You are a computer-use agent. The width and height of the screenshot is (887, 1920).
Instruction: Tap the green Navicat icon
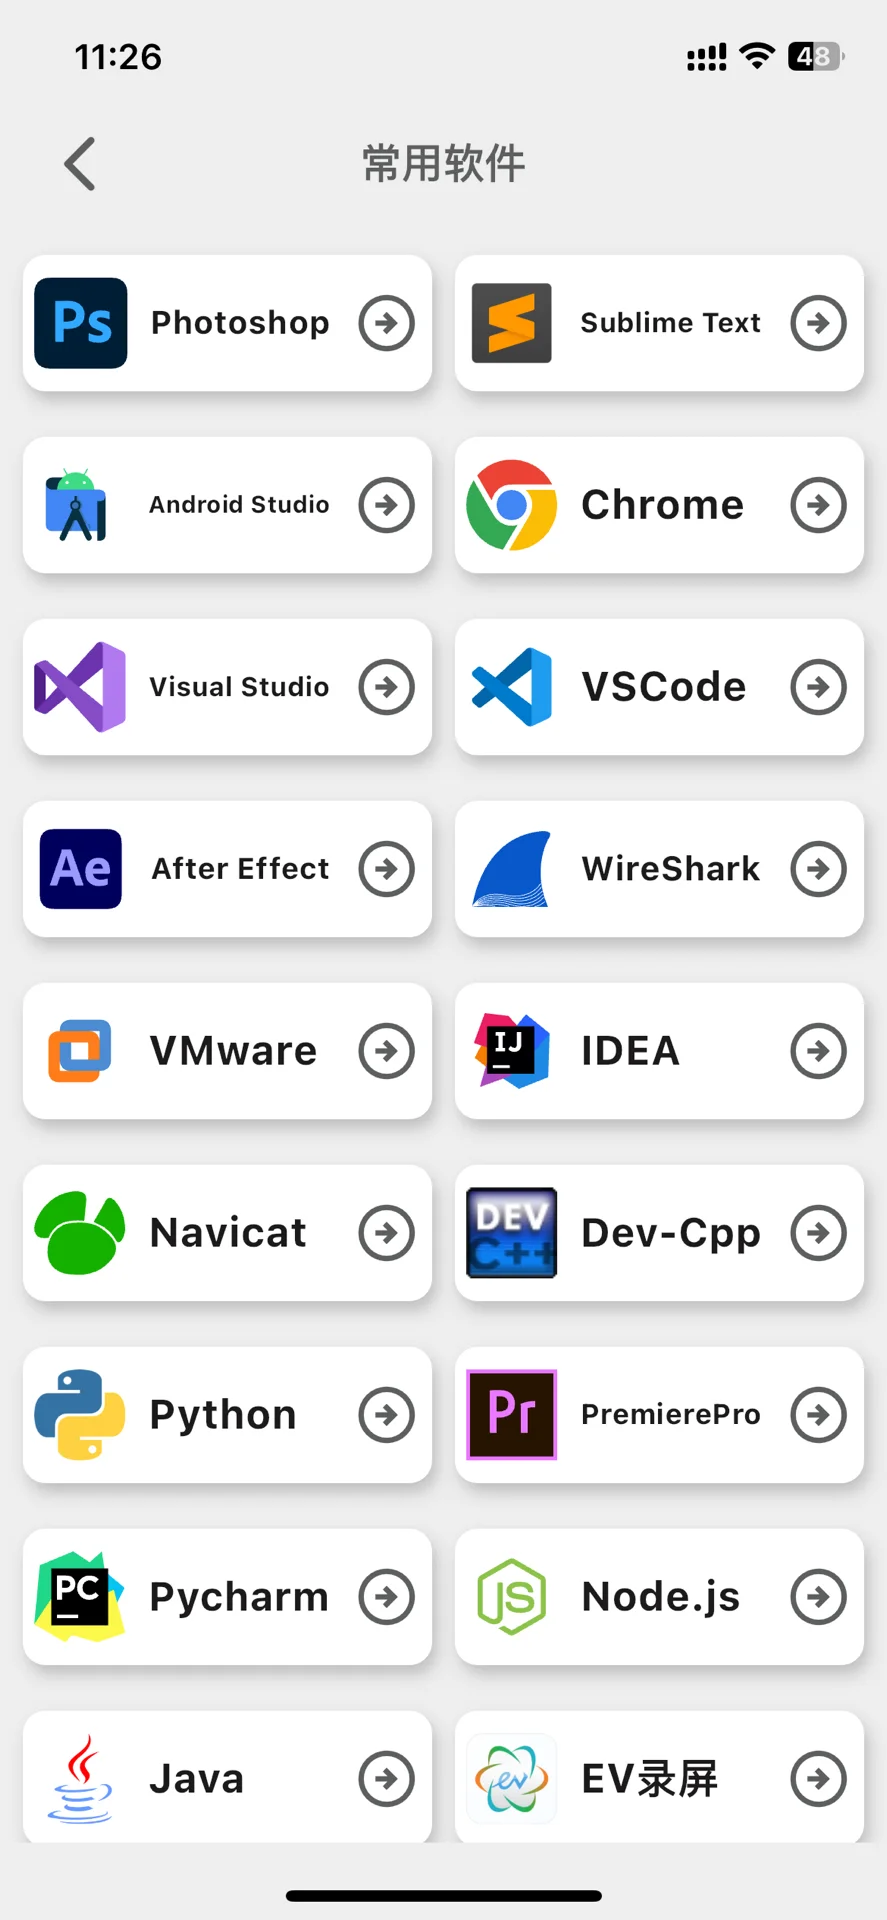(x=80, y=1233)
